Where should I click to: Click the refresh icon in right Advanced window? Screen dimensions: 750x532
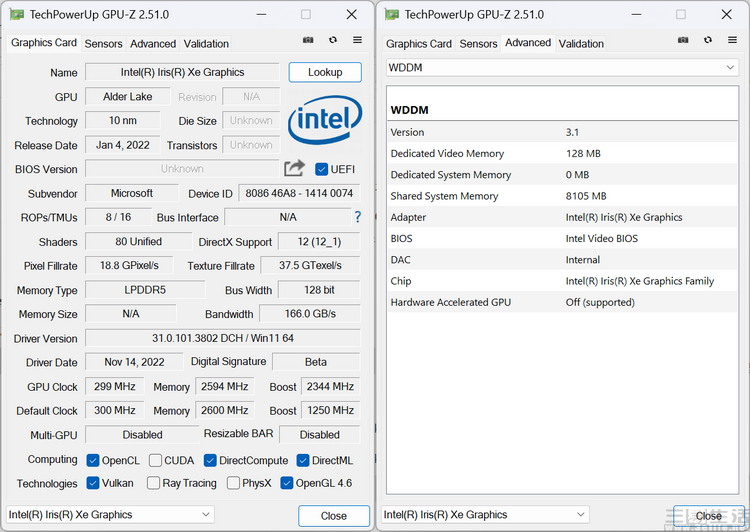pyautogui.click(x=708, y=40)
